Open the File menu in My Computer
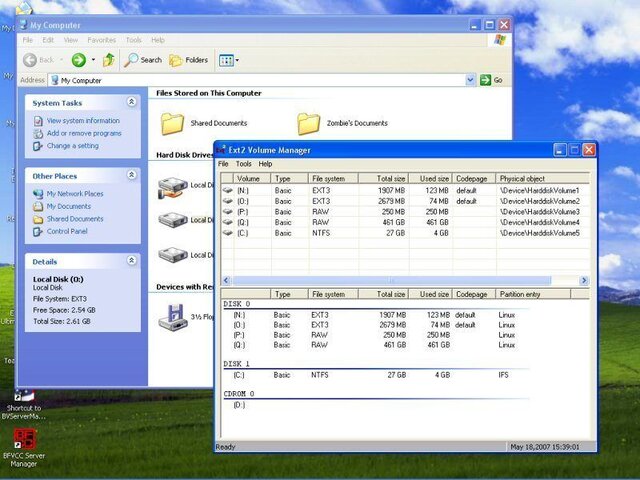Screen dimensions: 640x480 [28, 40]
